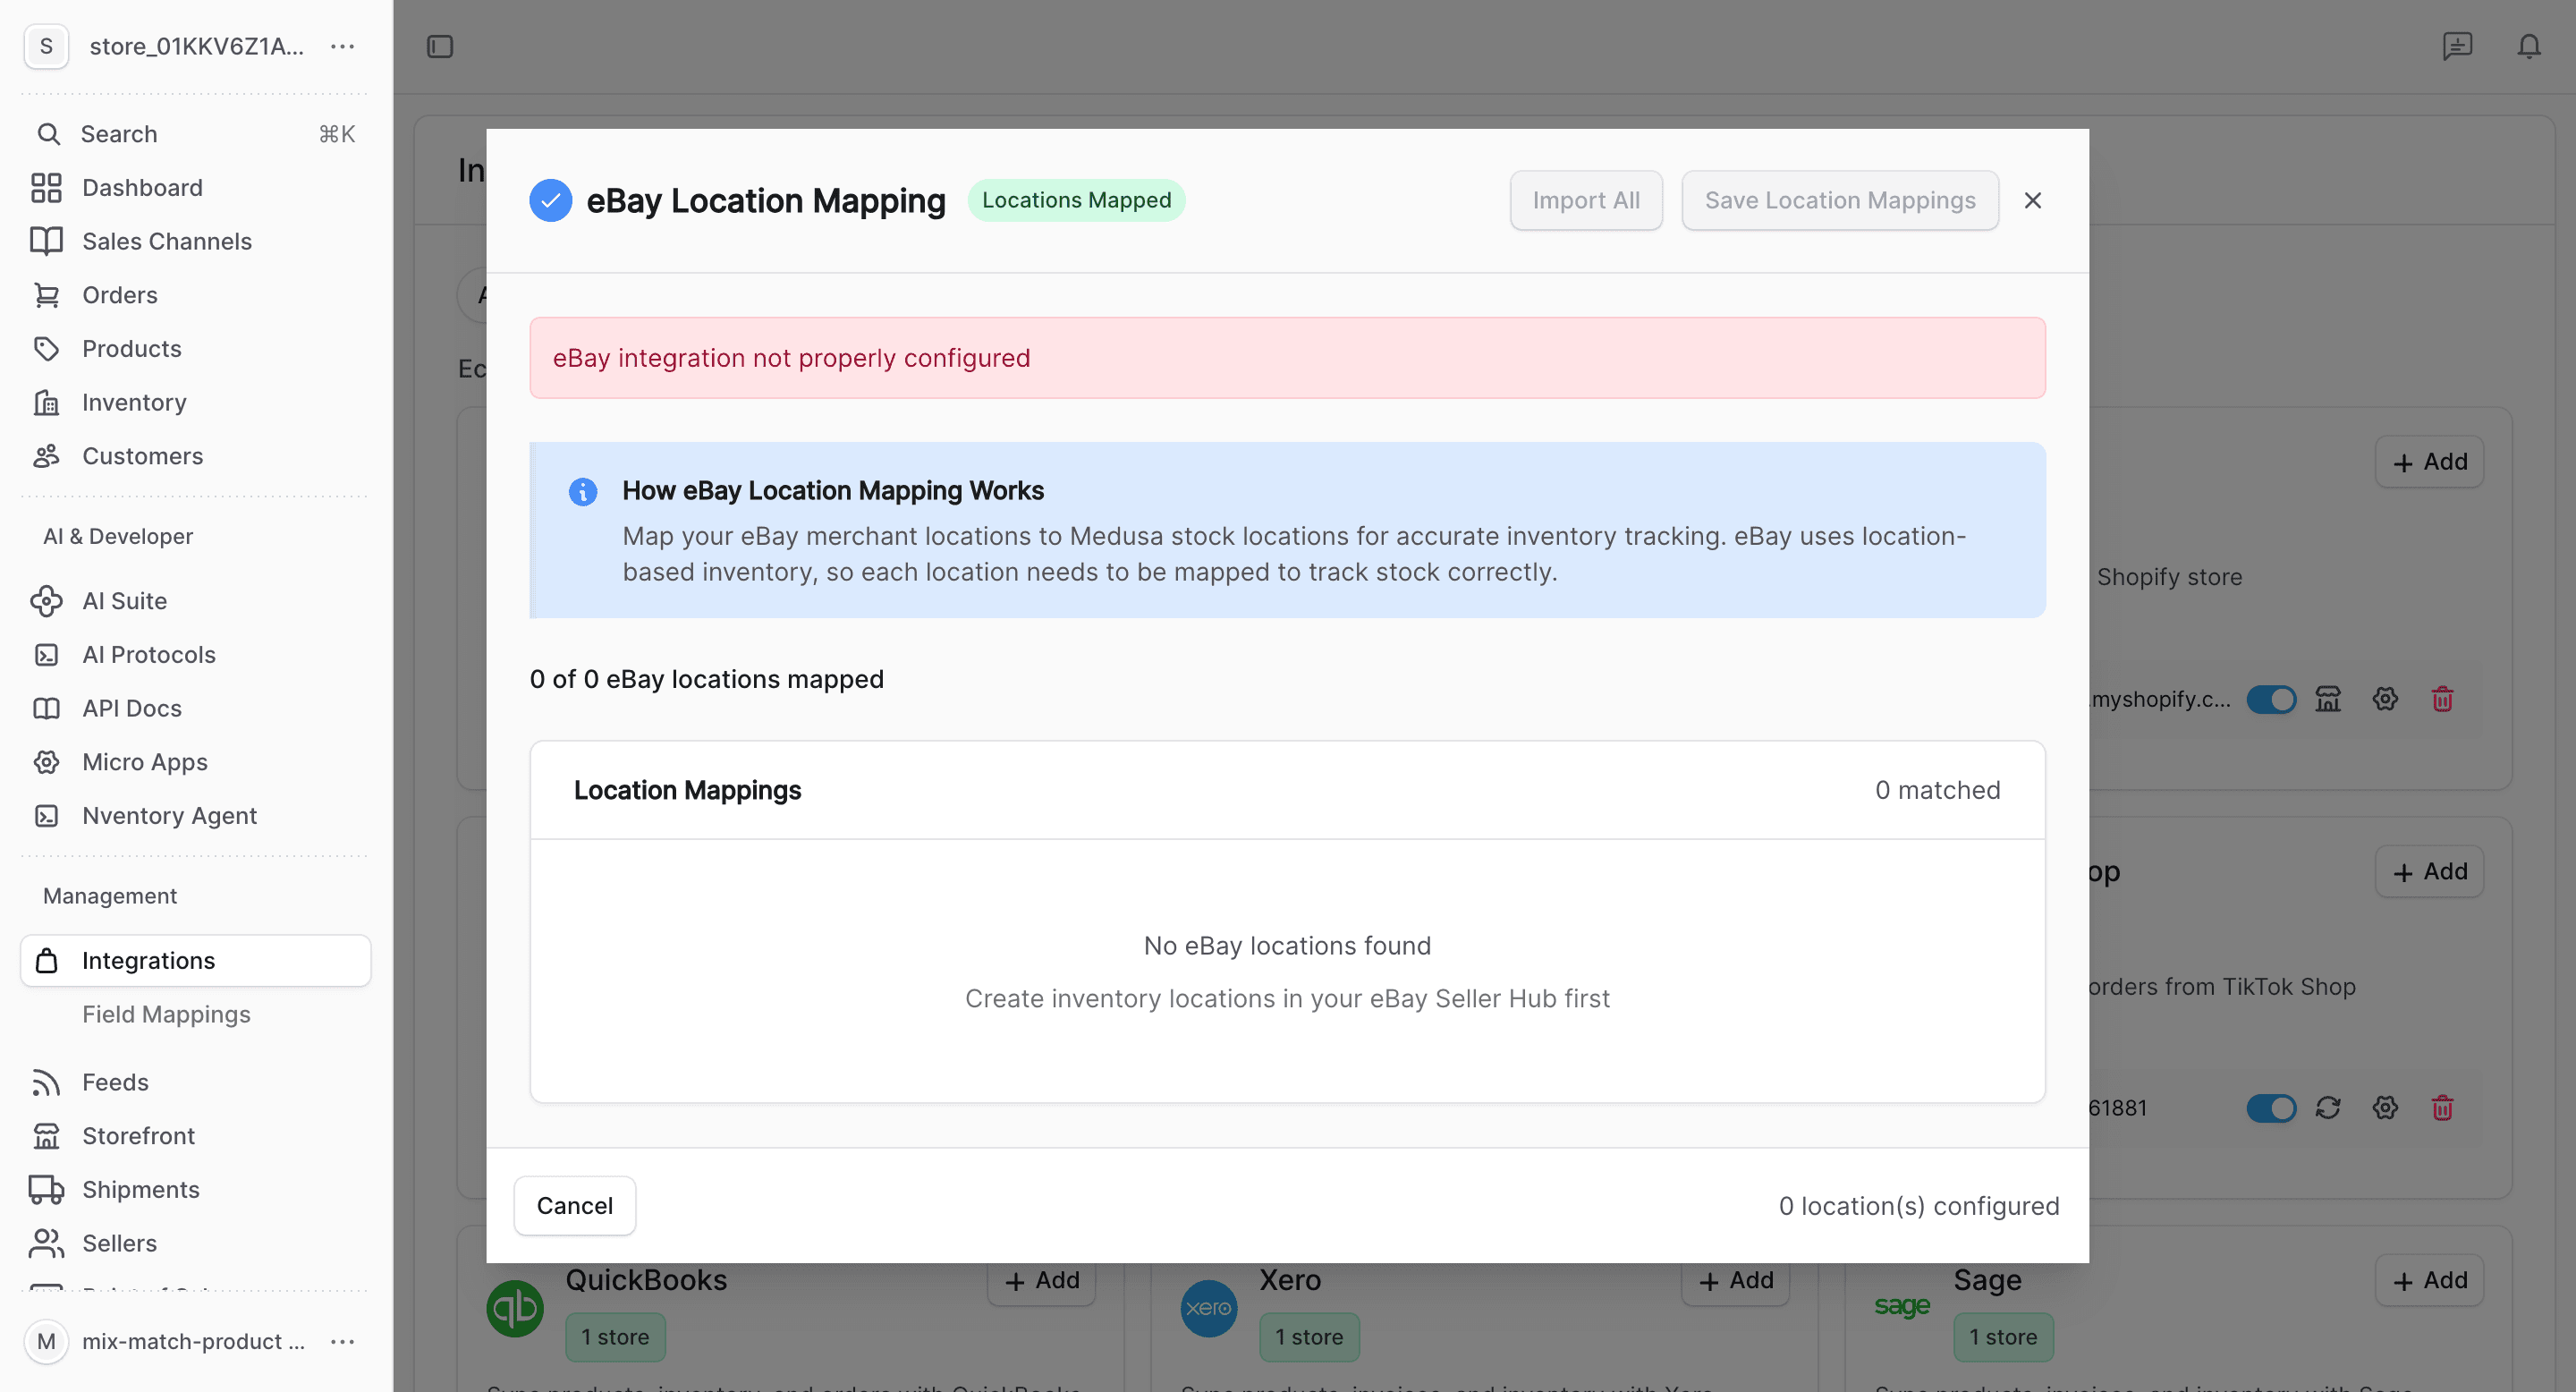Click the Integrations bag icon

pyautogui.click(x=46, y=961)
